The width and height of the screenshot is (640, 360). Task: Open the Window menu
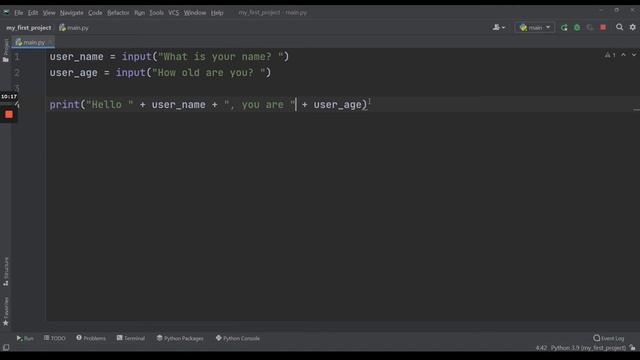pos(195,13)
